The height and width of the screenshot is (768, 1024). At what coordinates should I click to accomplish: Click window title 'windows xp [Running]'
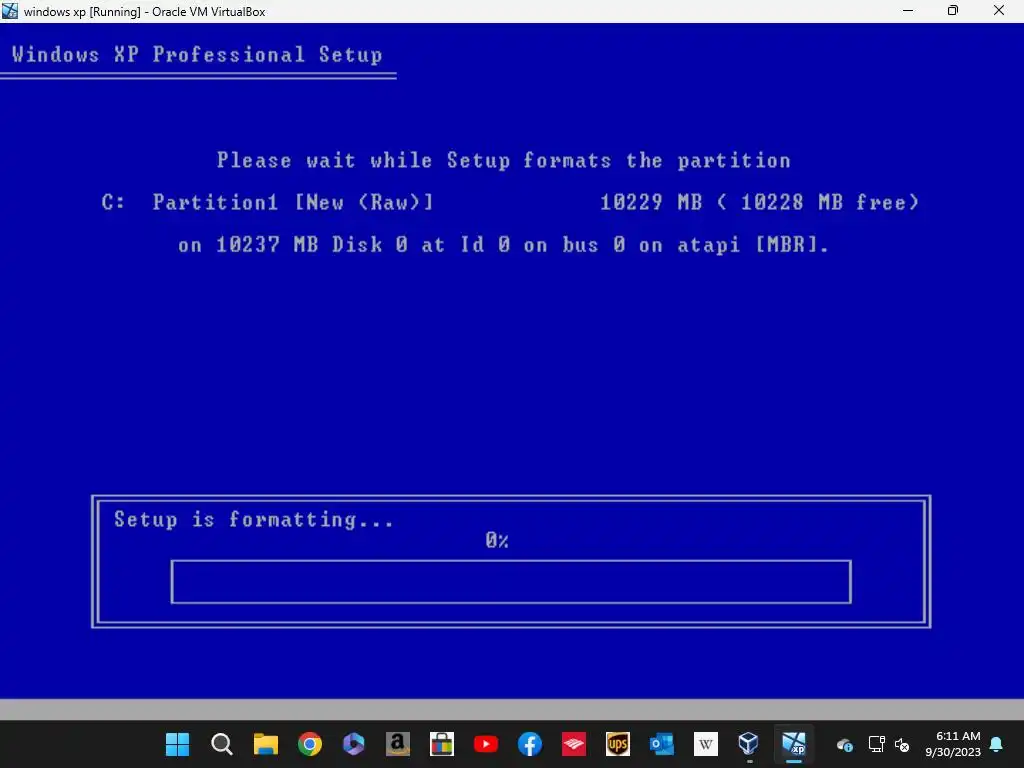(x=144, y=12)
